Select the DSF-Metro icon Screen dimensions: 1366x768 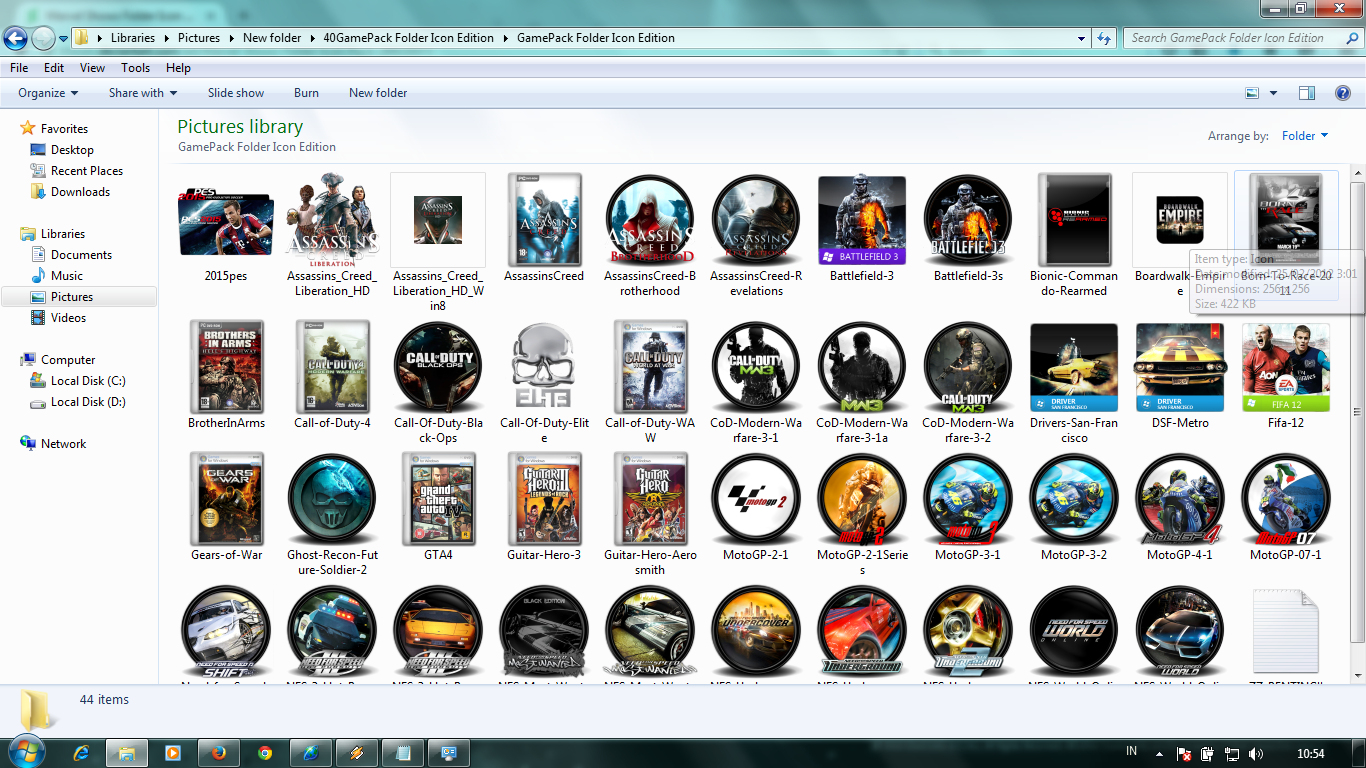click(x=1180, y=367)
